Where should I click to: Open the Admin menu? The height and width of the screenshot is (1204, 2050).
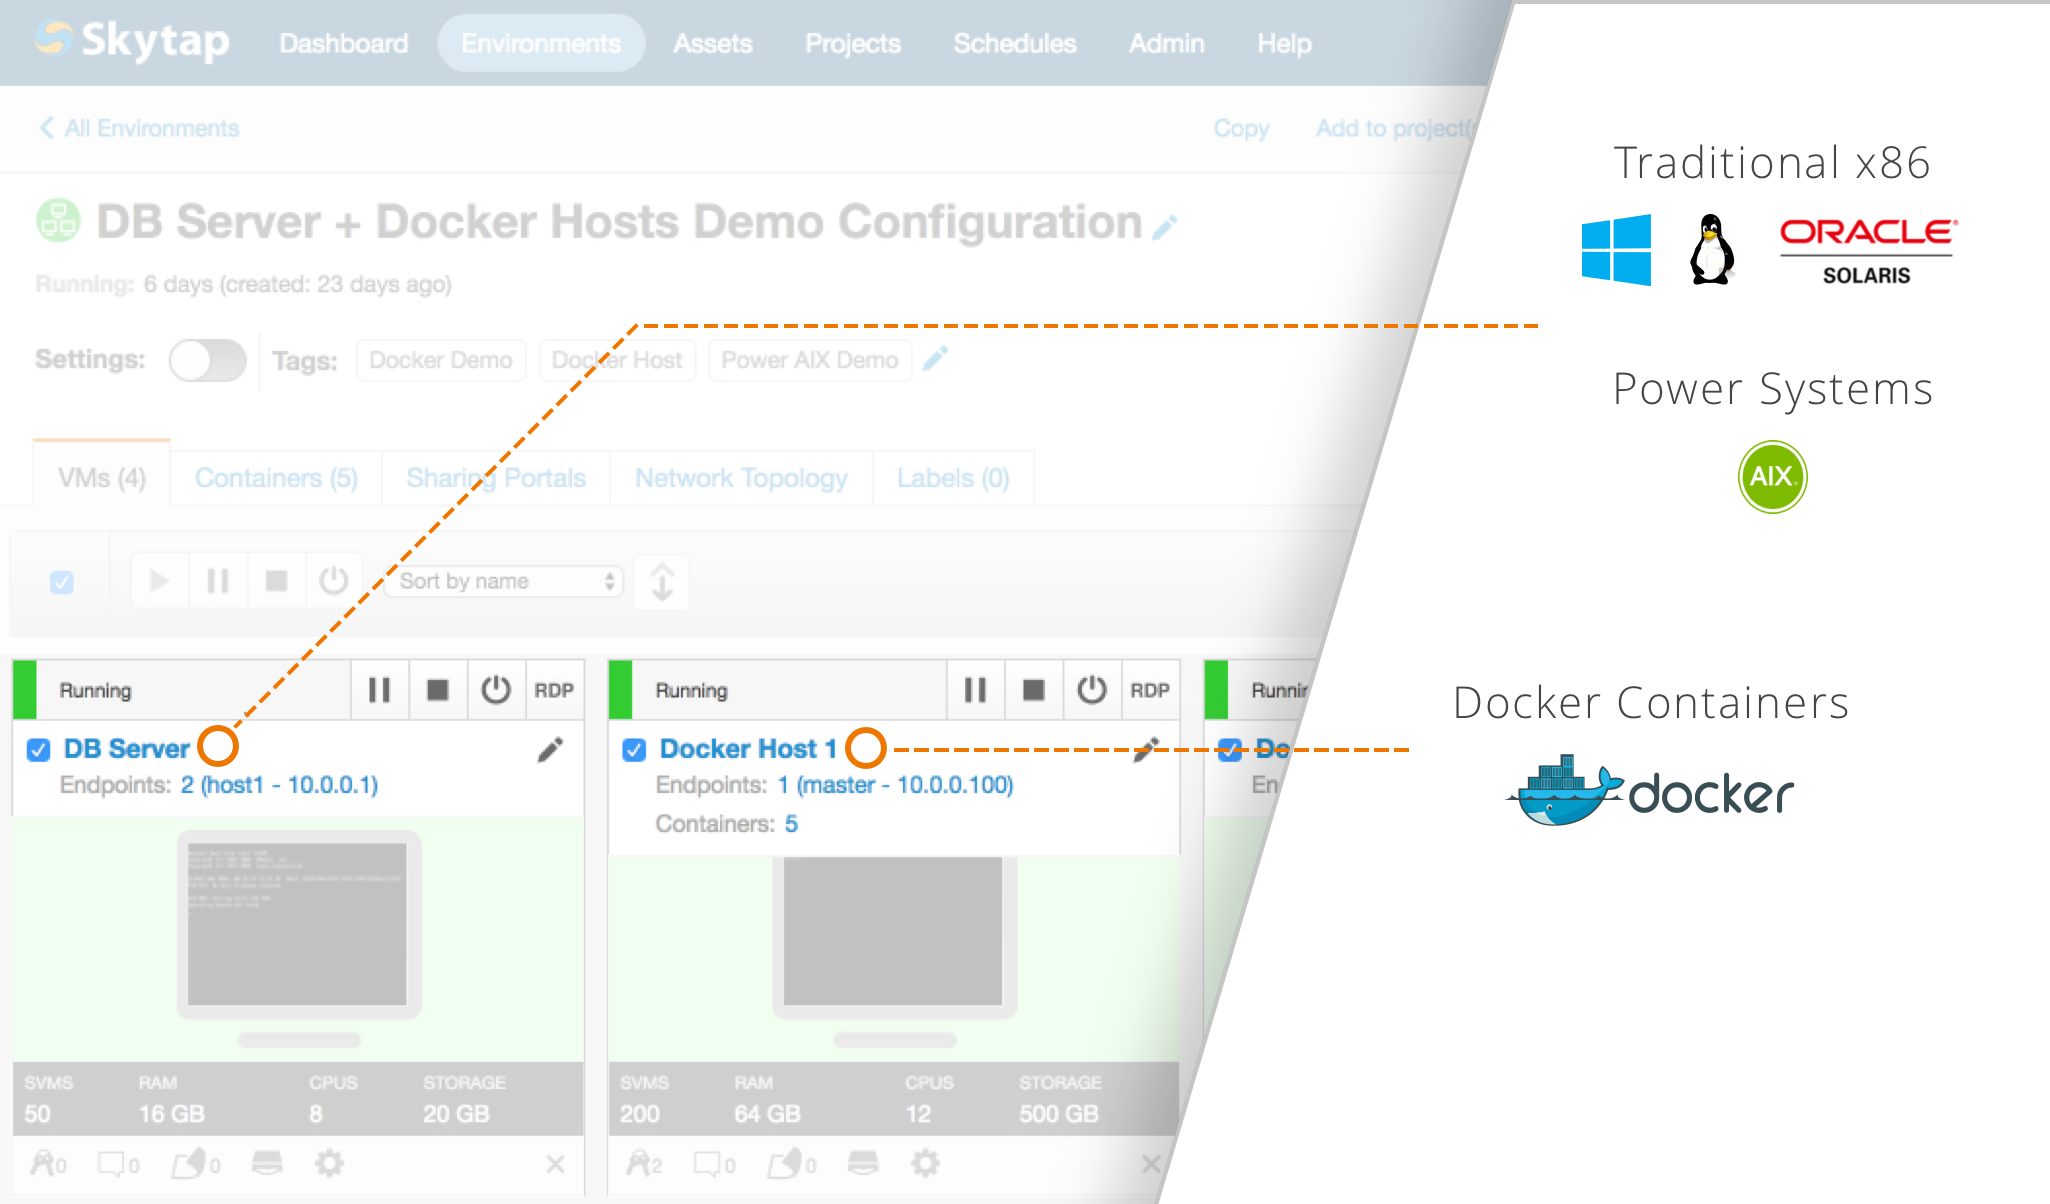pos(1167,43)
